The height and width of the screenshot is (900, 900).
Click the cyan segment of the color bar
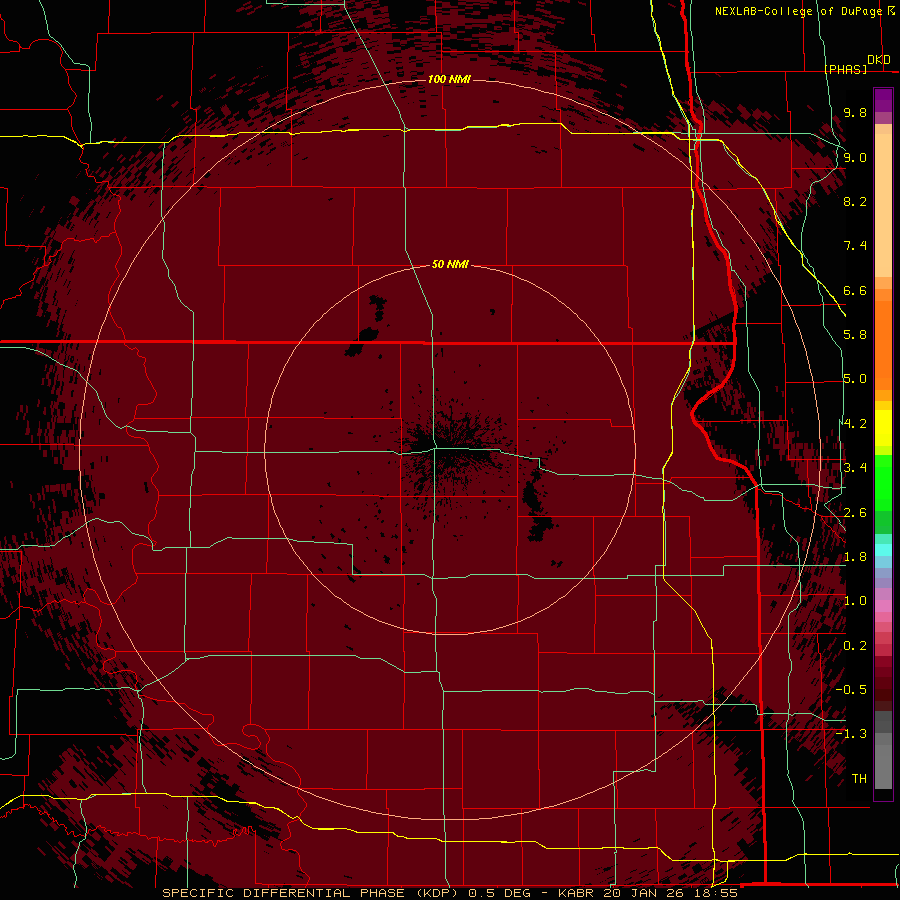coord(883,550)
